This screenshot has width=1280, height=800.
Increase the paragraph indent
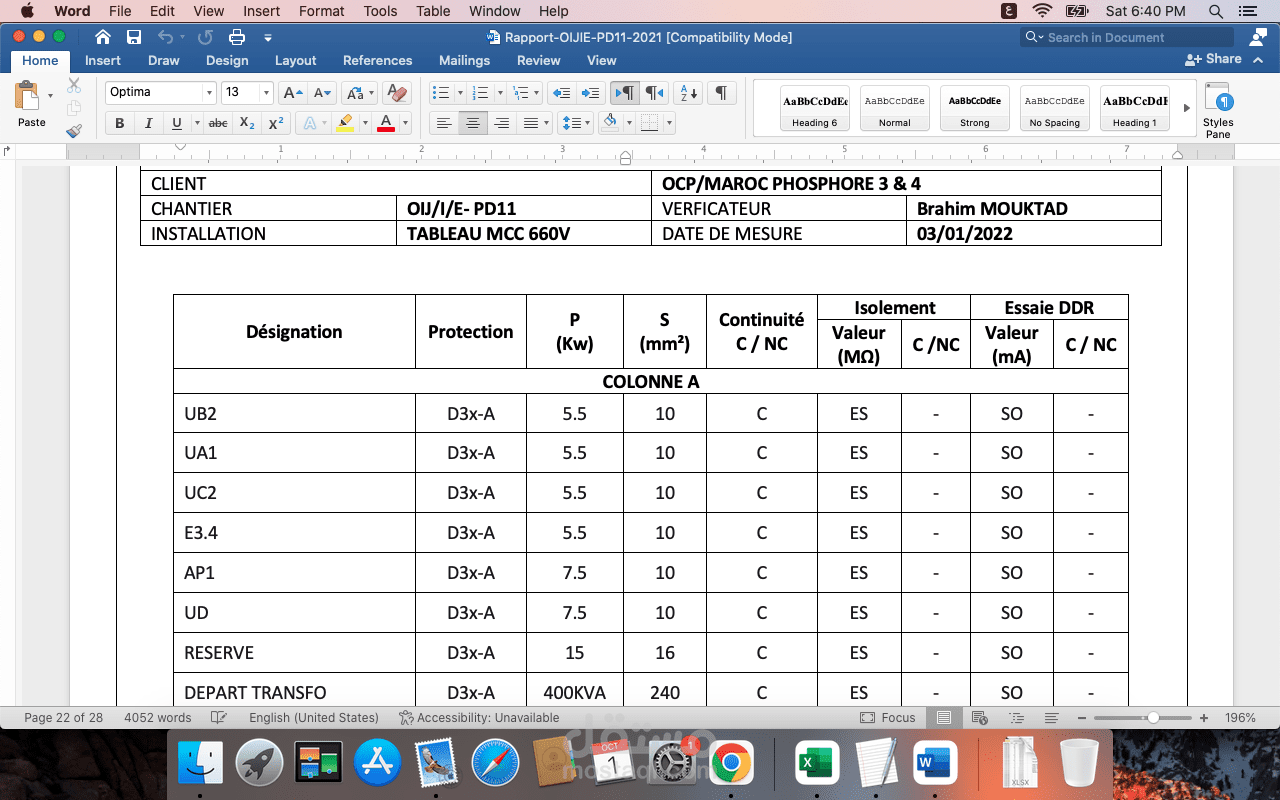(591, 93)
